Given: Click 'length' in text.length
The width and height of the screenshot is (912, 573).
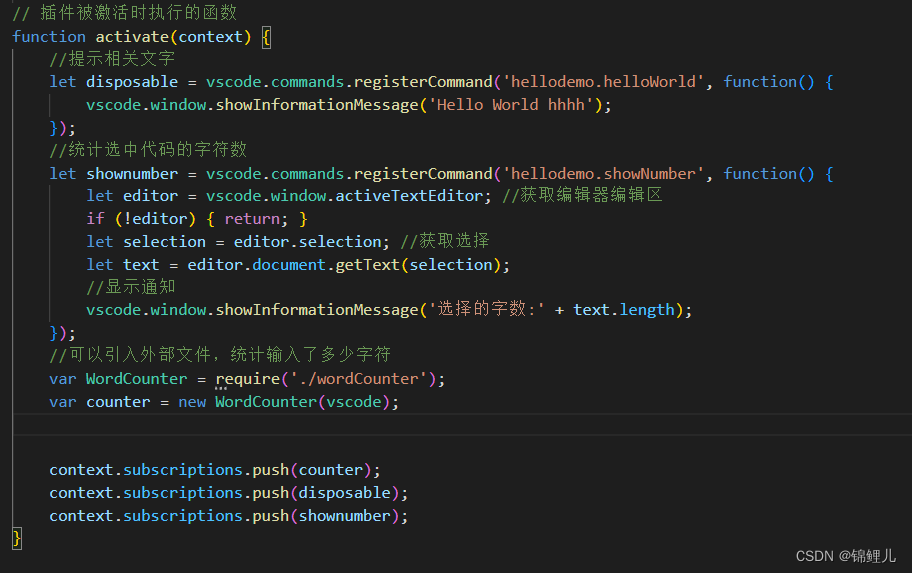Looking at the screenshot, I should click(x=647, y=310).
